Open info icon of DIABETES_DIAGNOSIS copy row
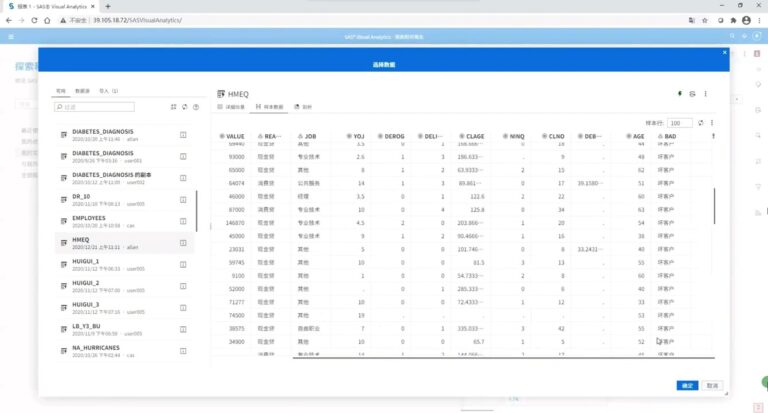 click(x=183, y=178)
